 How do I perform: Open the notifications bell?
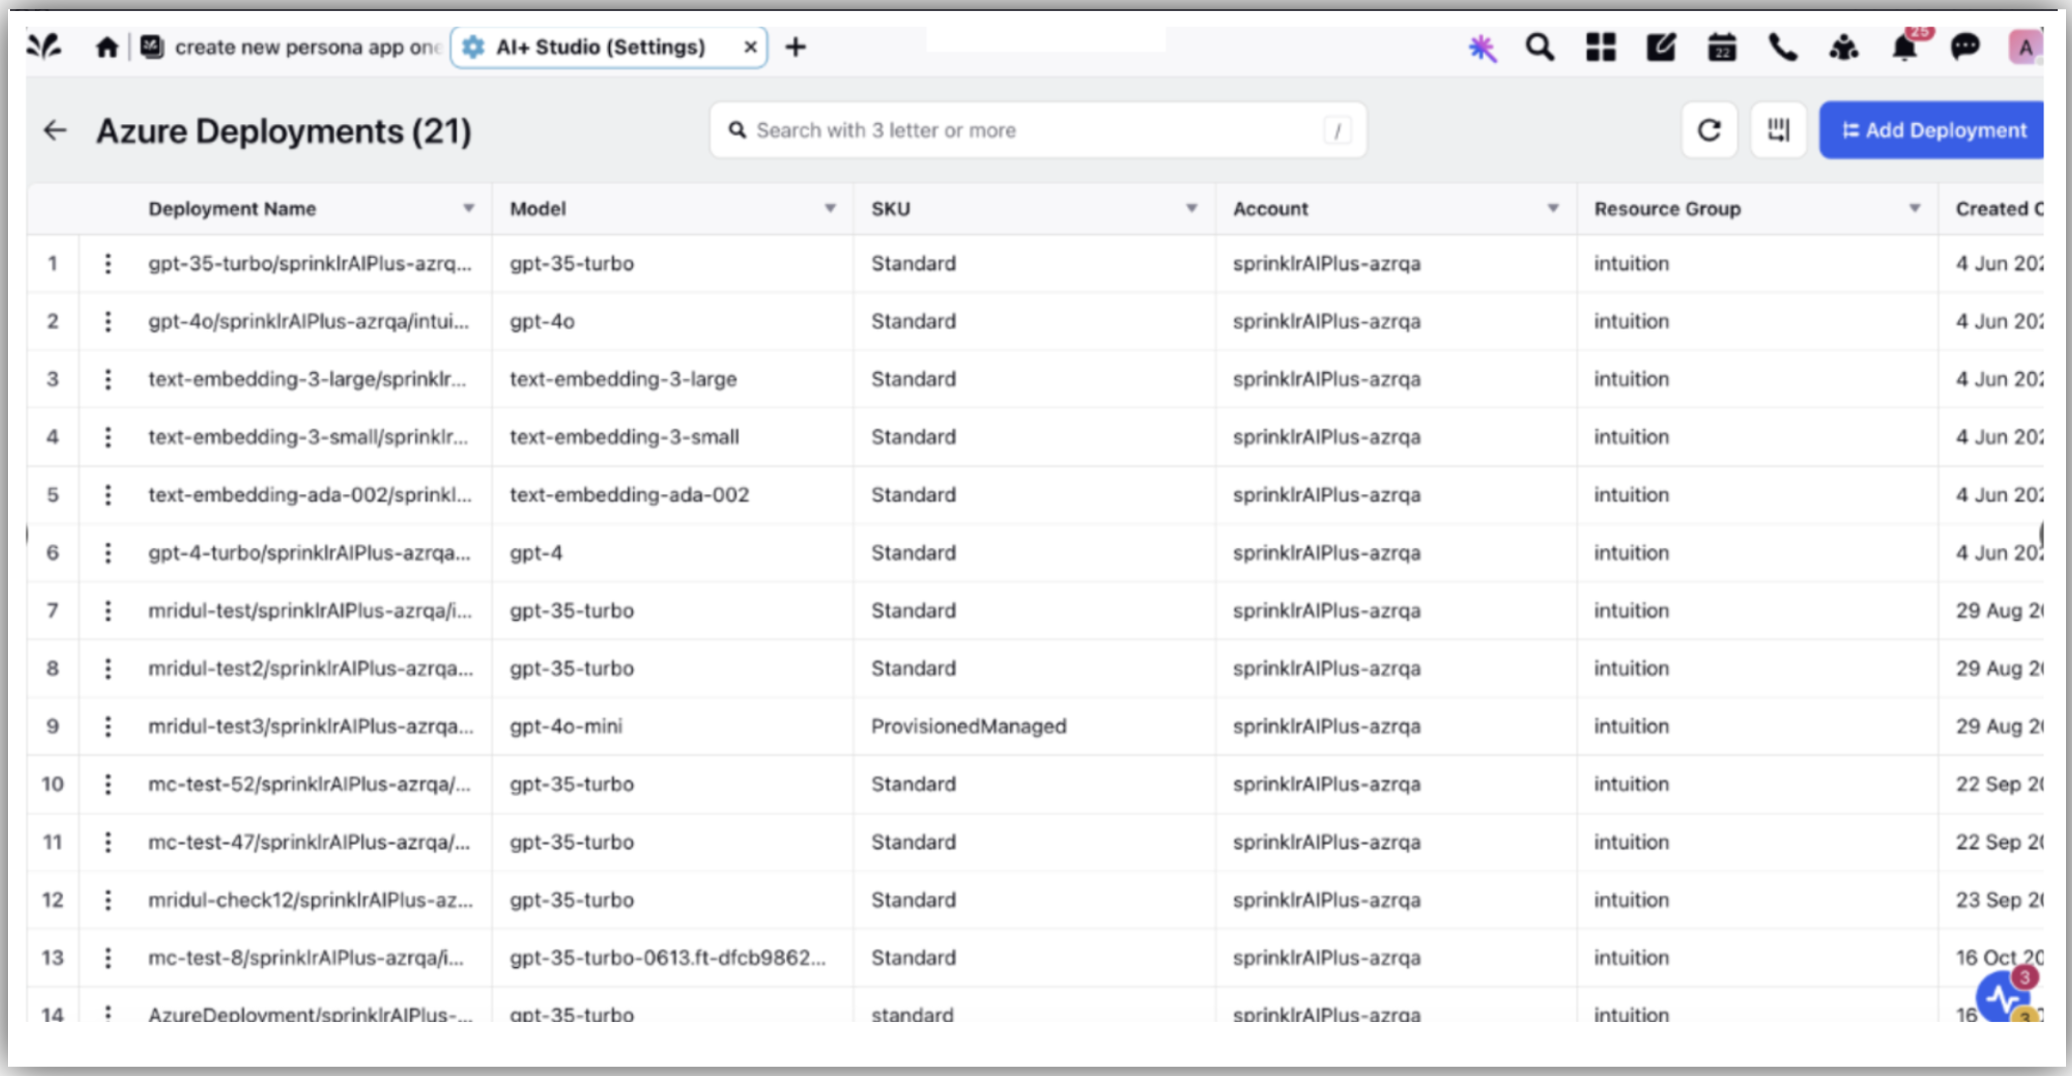(x=1905, y=47)
